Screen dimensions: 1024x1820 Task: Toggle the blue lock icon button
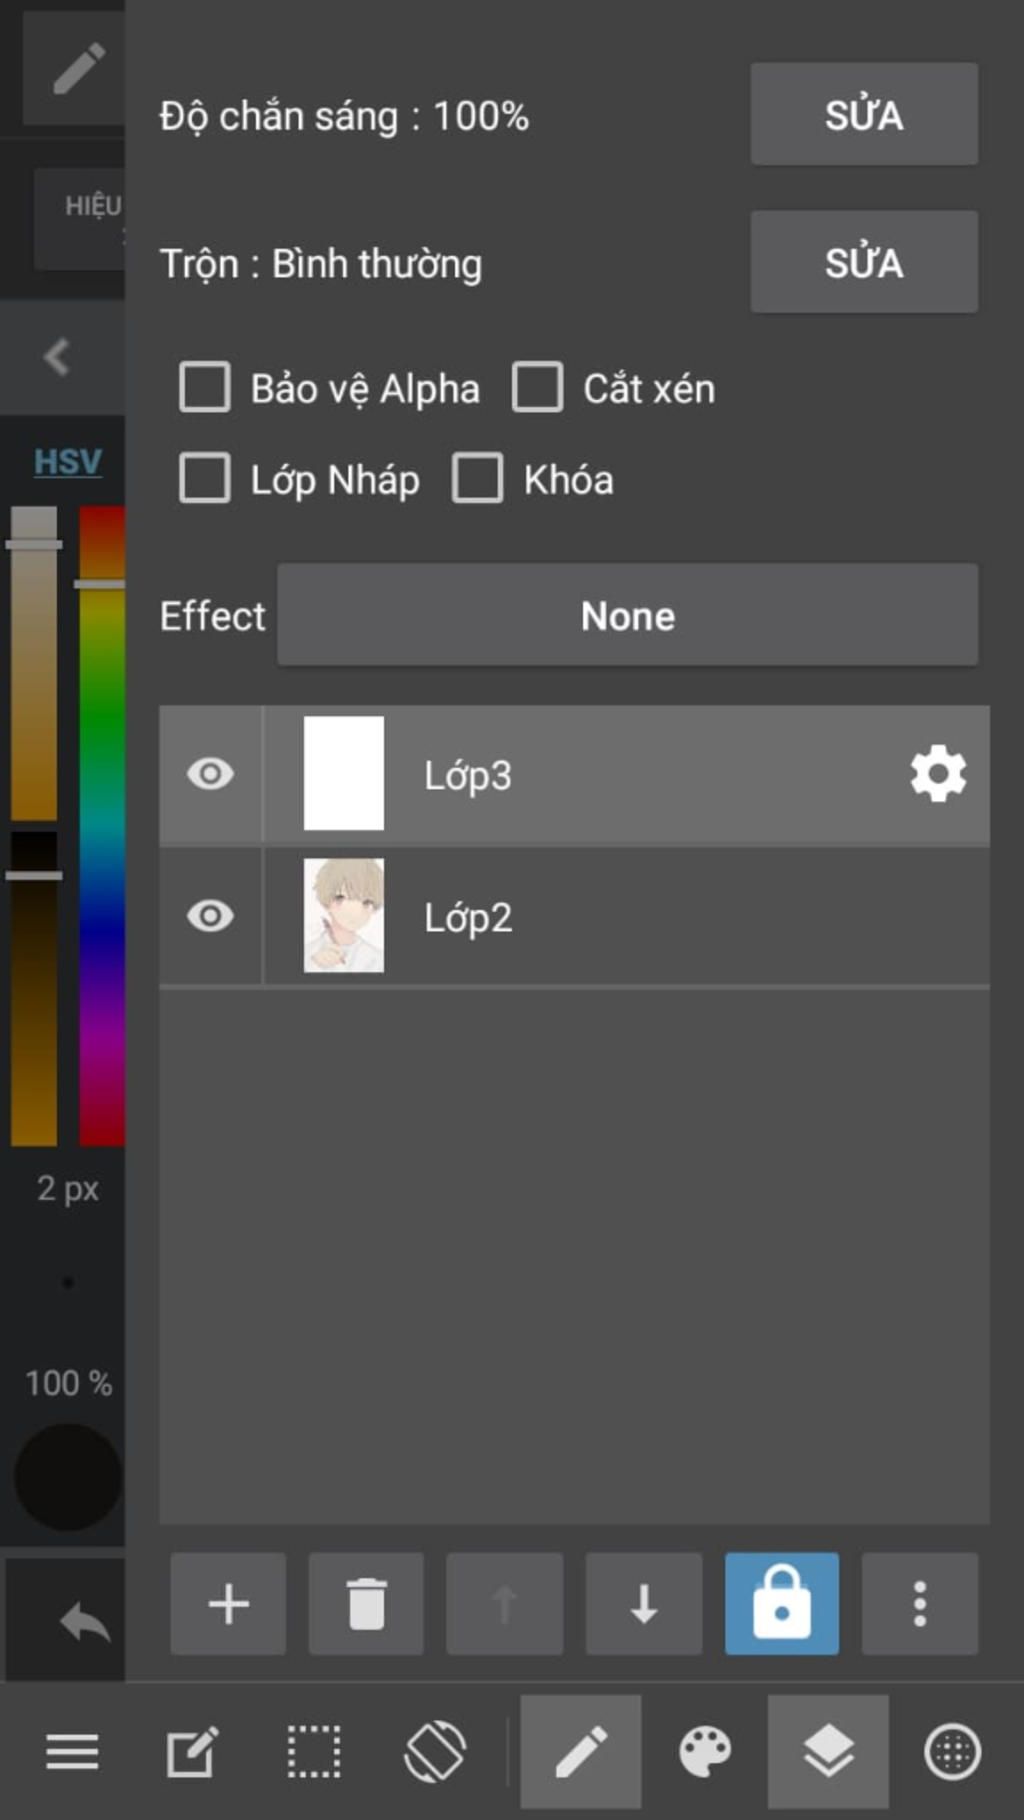tap(782, 1604)
